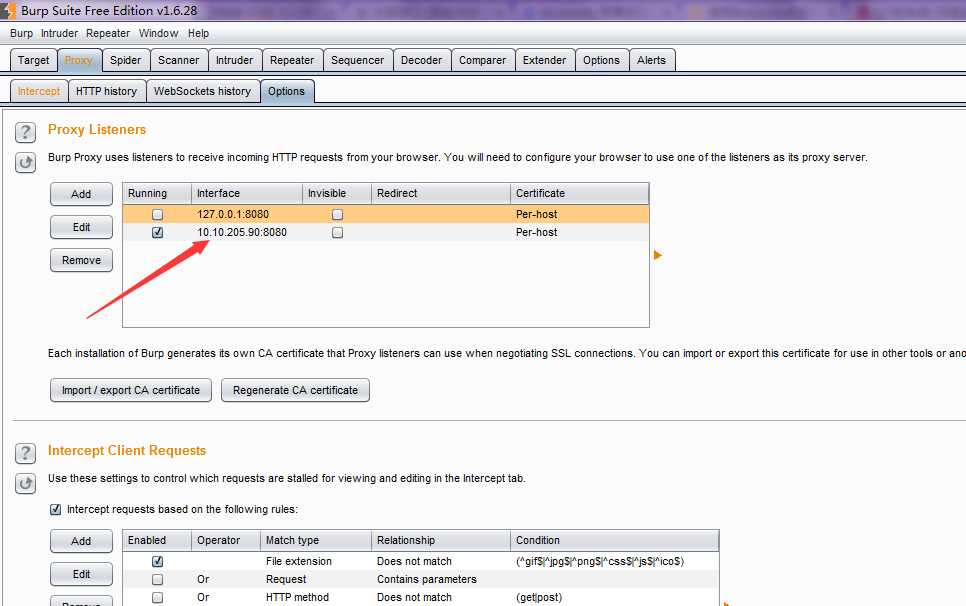Toggle Intercept requests based on rules checkbox
Image resolution: width=966 pixels, height=606 pixels.
(55, 509)
